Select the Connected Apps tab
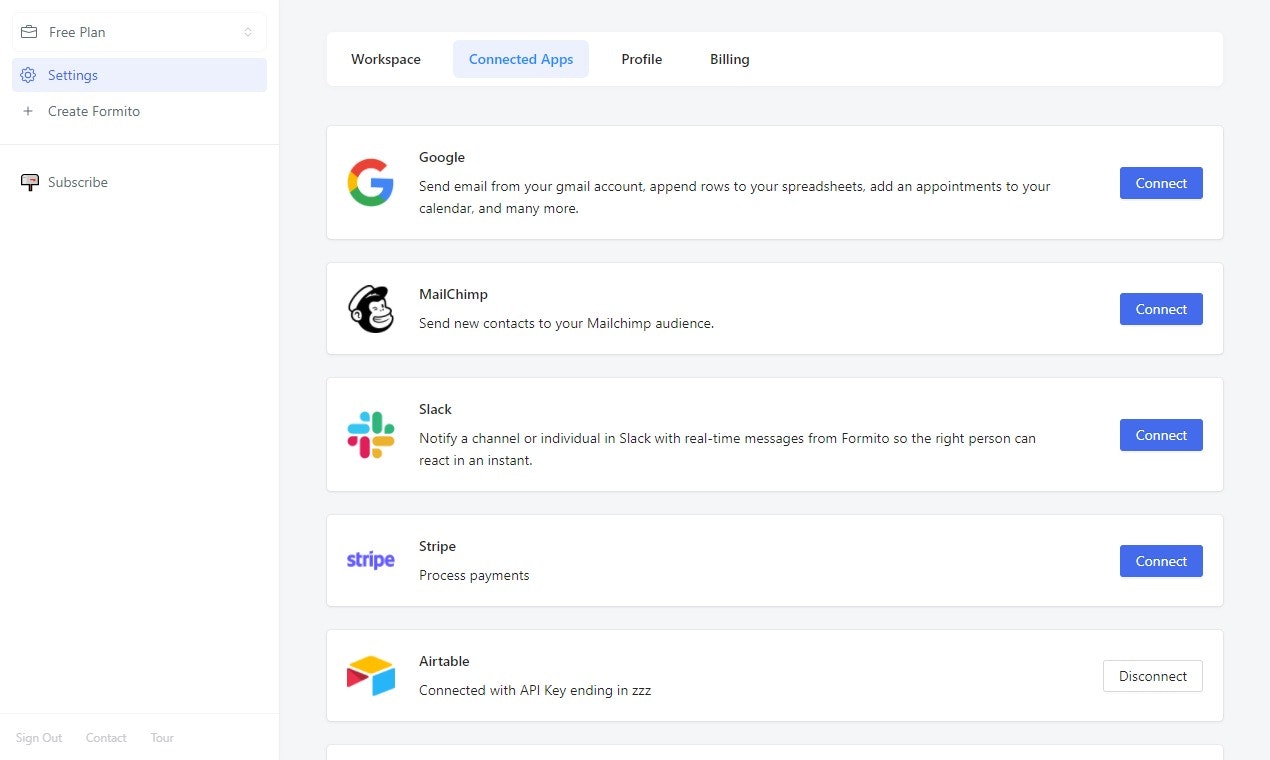 click(x=521, y=59)
